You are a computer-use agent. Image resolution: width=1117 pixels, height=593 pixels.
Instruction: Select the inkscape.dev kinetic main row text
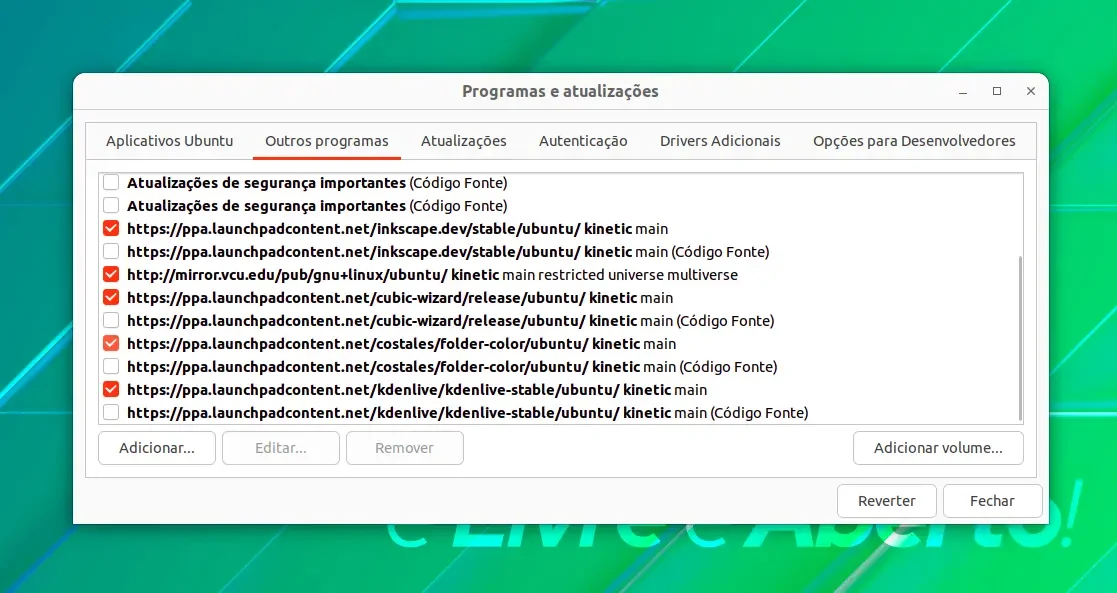pos(398,229)
